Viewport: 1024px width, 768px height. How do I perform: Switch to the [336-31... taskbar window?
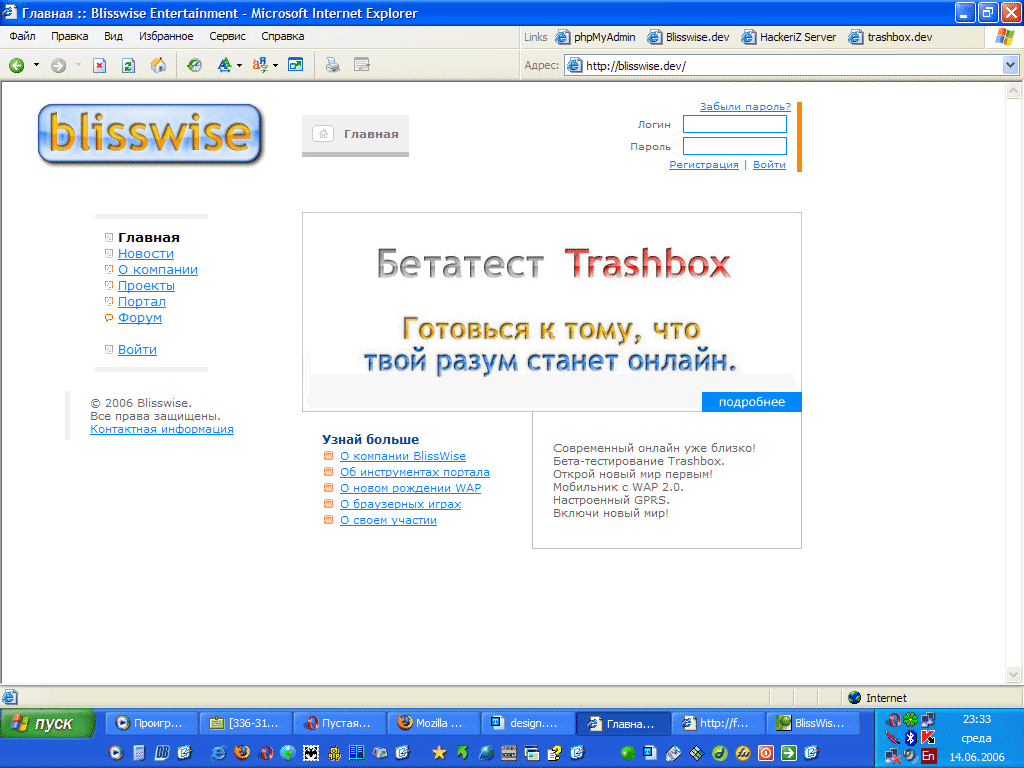244,723
